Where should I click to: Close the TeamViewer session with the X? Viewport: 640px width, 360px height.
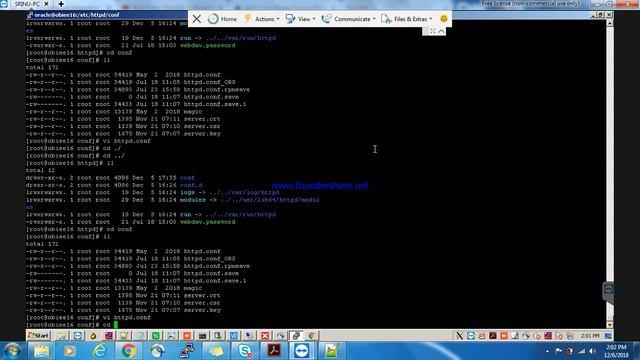[x=197, y=19]
